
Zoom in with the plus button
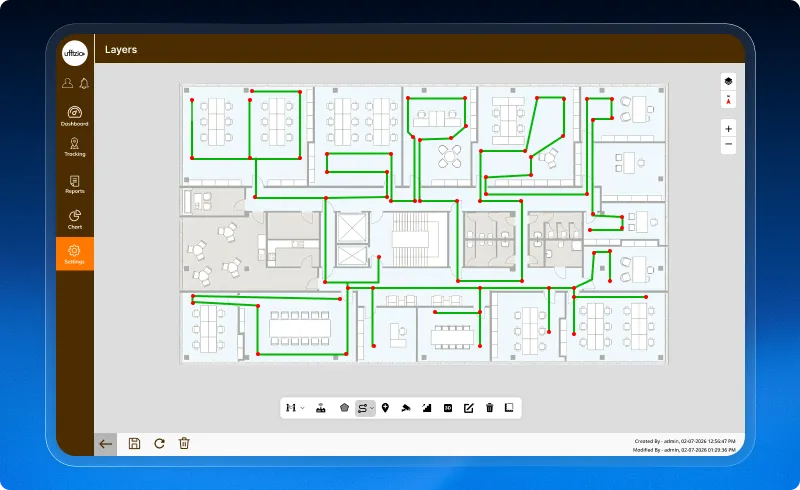[728, 129]
